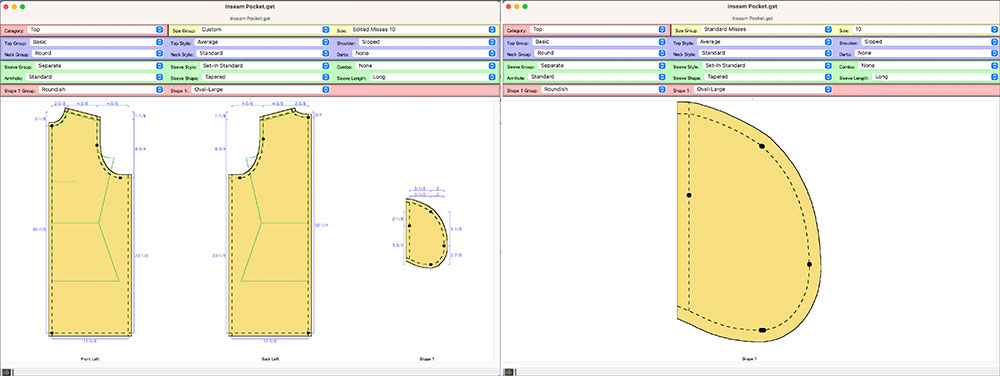The height and width of the screenshot is (376, 1000).
Task: Open the Size Group dropdown showing Standard Misses
Action: pyautogui.click(x=766, y=29)
